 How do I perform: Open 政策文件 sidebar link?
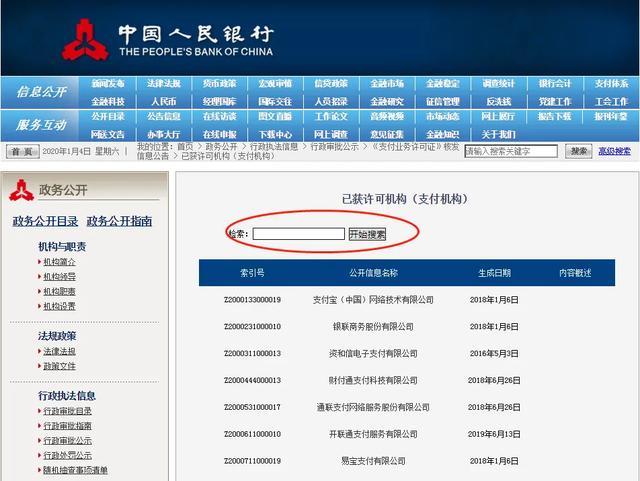(x=60, y=366)
